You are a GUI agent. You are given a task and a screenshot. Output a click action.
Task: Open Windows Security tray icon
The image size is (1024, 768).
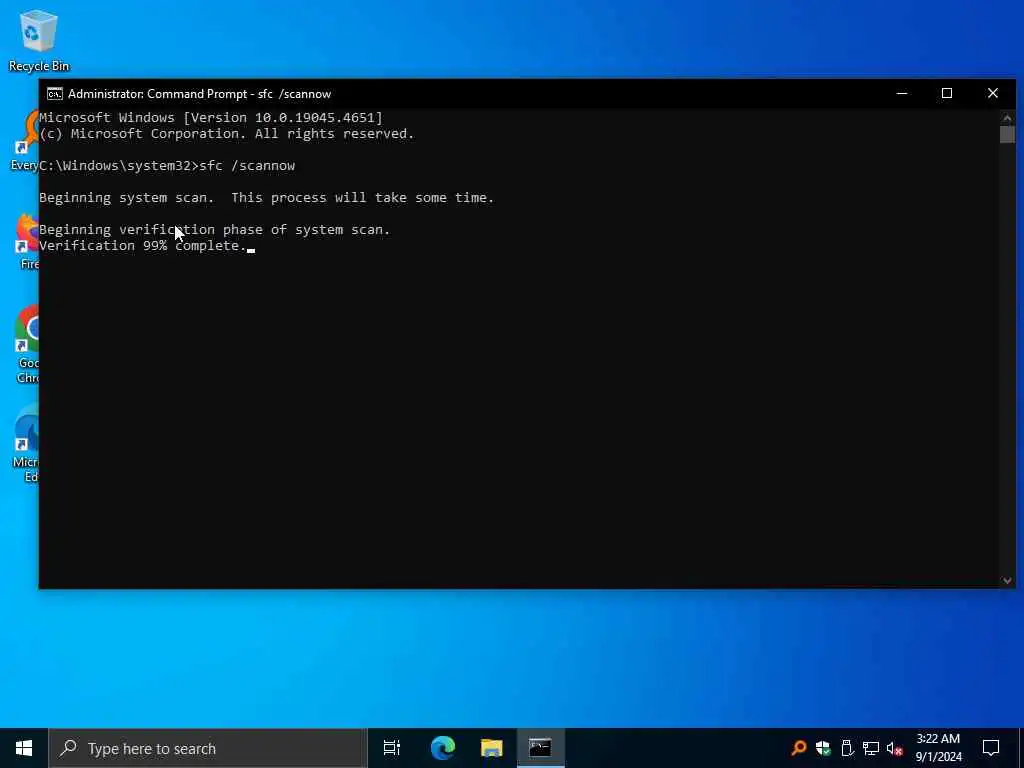pyautogui.click(x=823, y=748)
